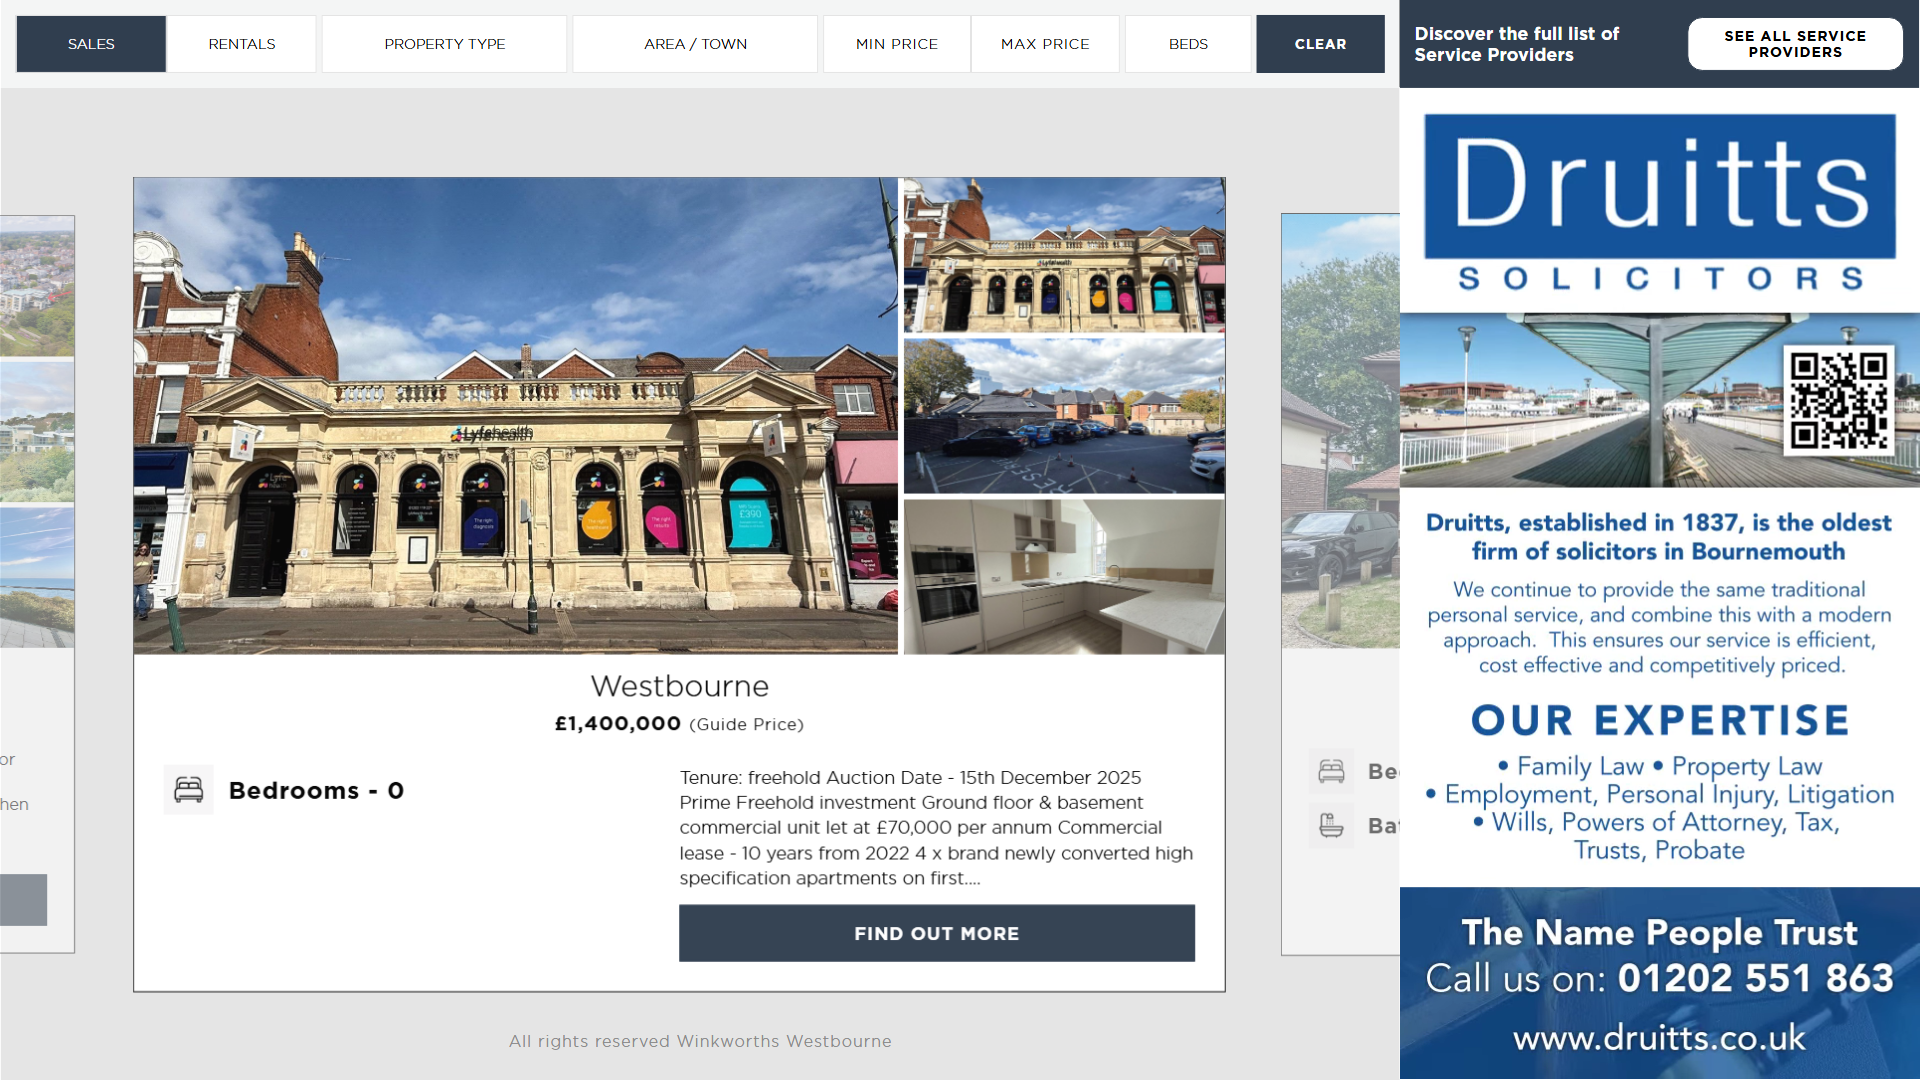View the kitchen interior thumbnail
The height and width of the screenshot is (1080, 1920).
(1063, 577)
